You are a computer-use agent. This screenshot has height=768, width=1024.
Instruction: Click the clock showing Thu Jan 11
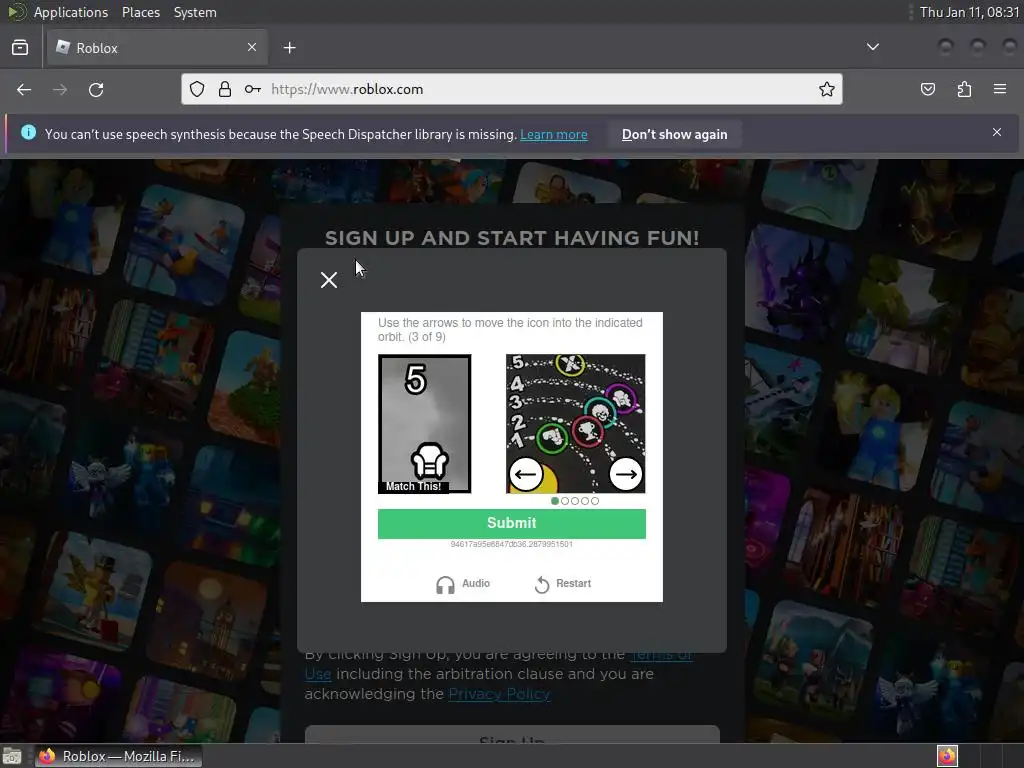(x=968, y=12)
